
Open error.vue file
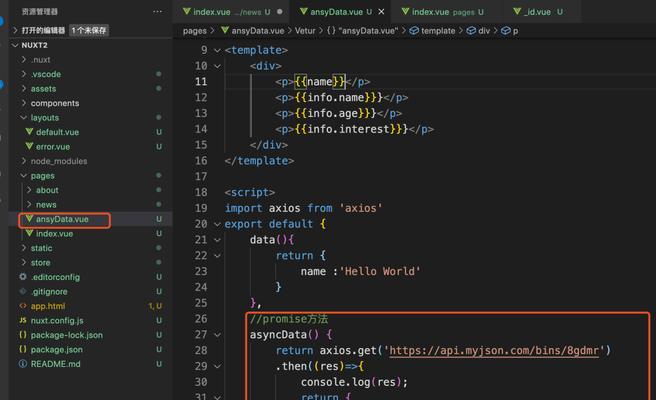pyautogui.click(x=53, y=146)
